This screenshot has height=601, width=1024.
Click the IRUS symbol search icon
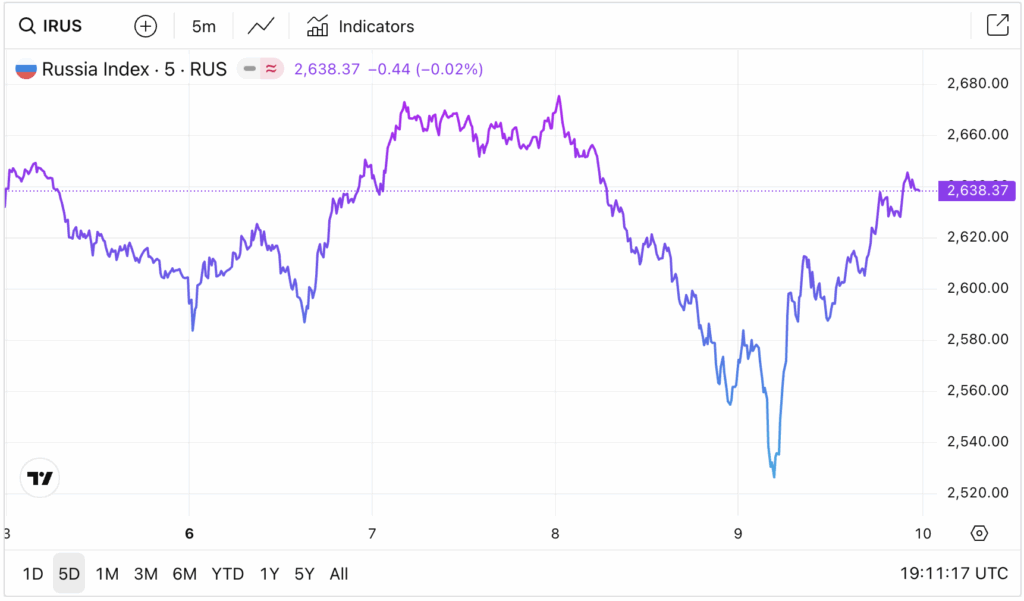point(27,26)
